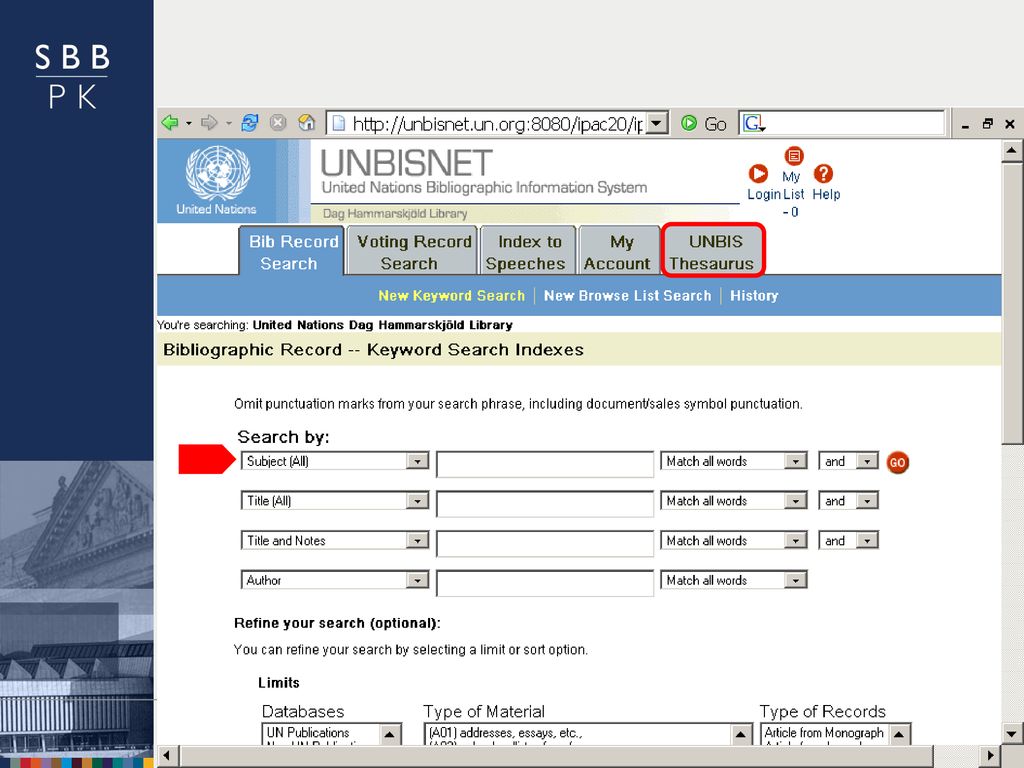
Task: Click the Dag Hammarskjöld Library banner text
Action: pos(394,214)
